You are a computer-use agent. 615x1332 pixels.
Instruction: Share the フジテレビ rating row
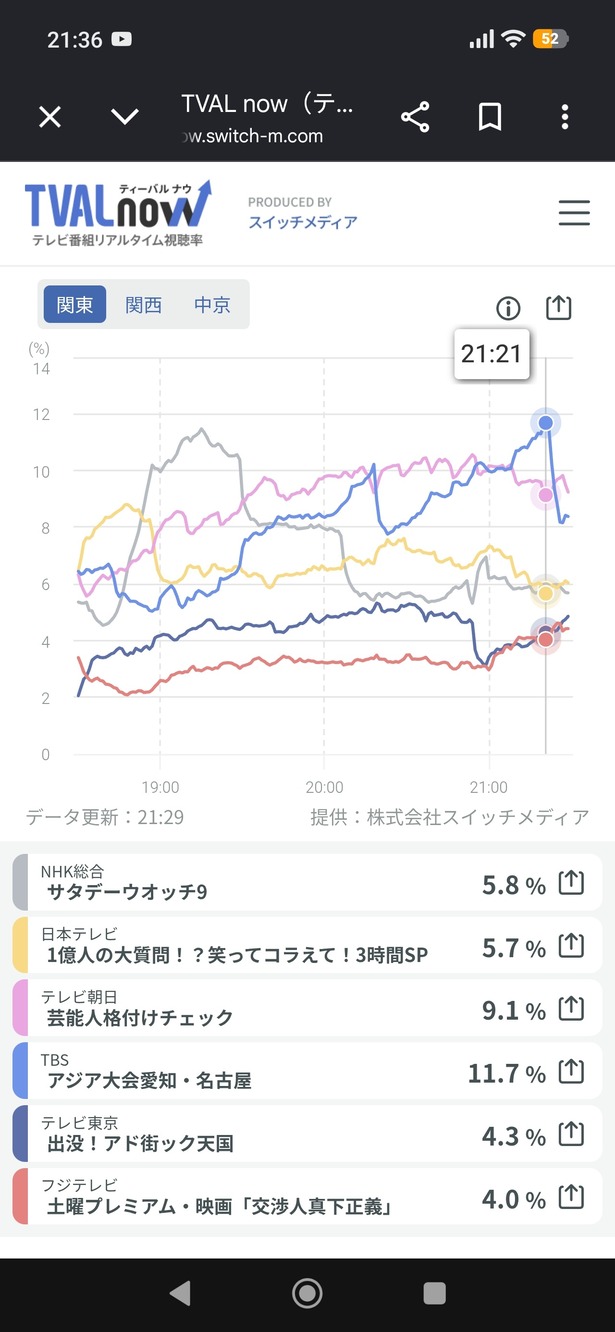click(x=570, y=1198)
